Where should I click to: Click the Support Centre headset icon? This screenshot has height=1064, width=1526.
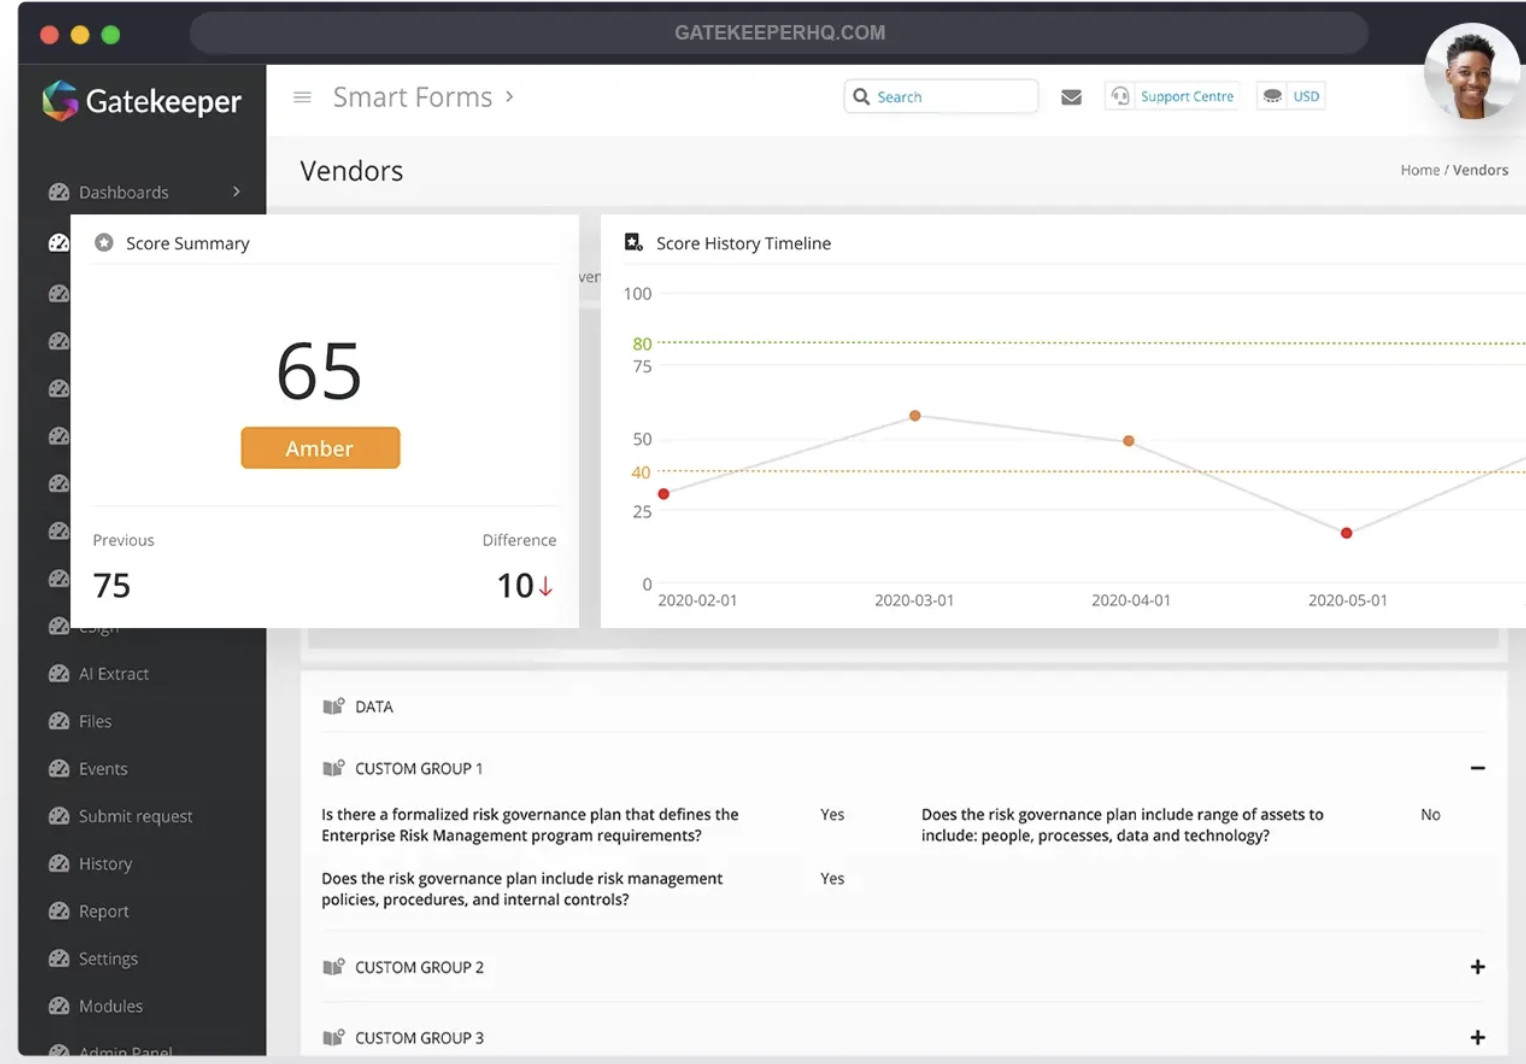click(1120, 96)
